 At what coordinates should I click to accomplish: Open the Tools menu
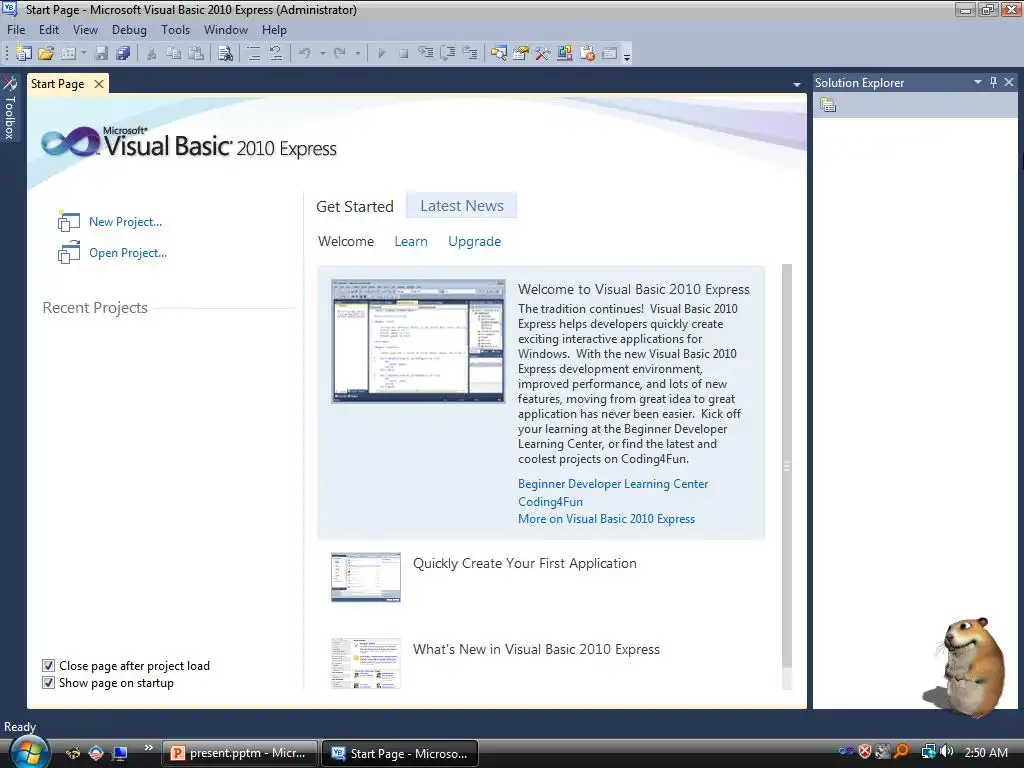(176, 30)
